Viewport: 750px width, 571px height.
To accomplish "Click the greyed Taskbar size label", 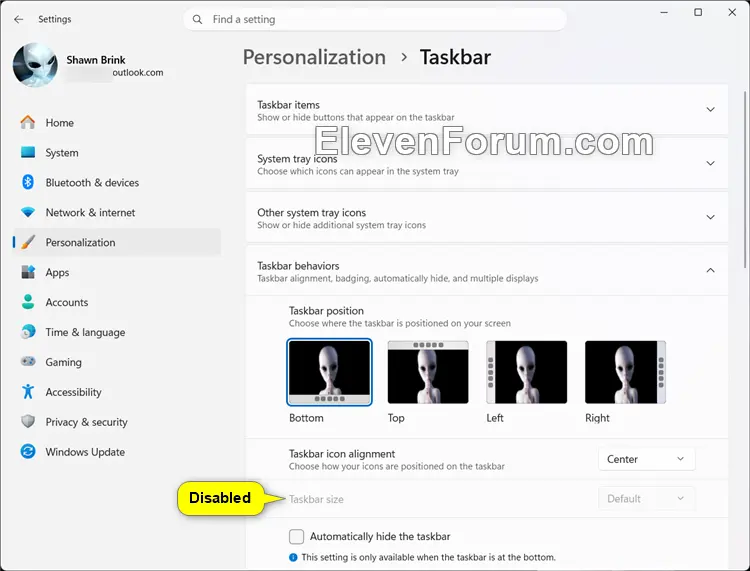I will coord(316,499).
